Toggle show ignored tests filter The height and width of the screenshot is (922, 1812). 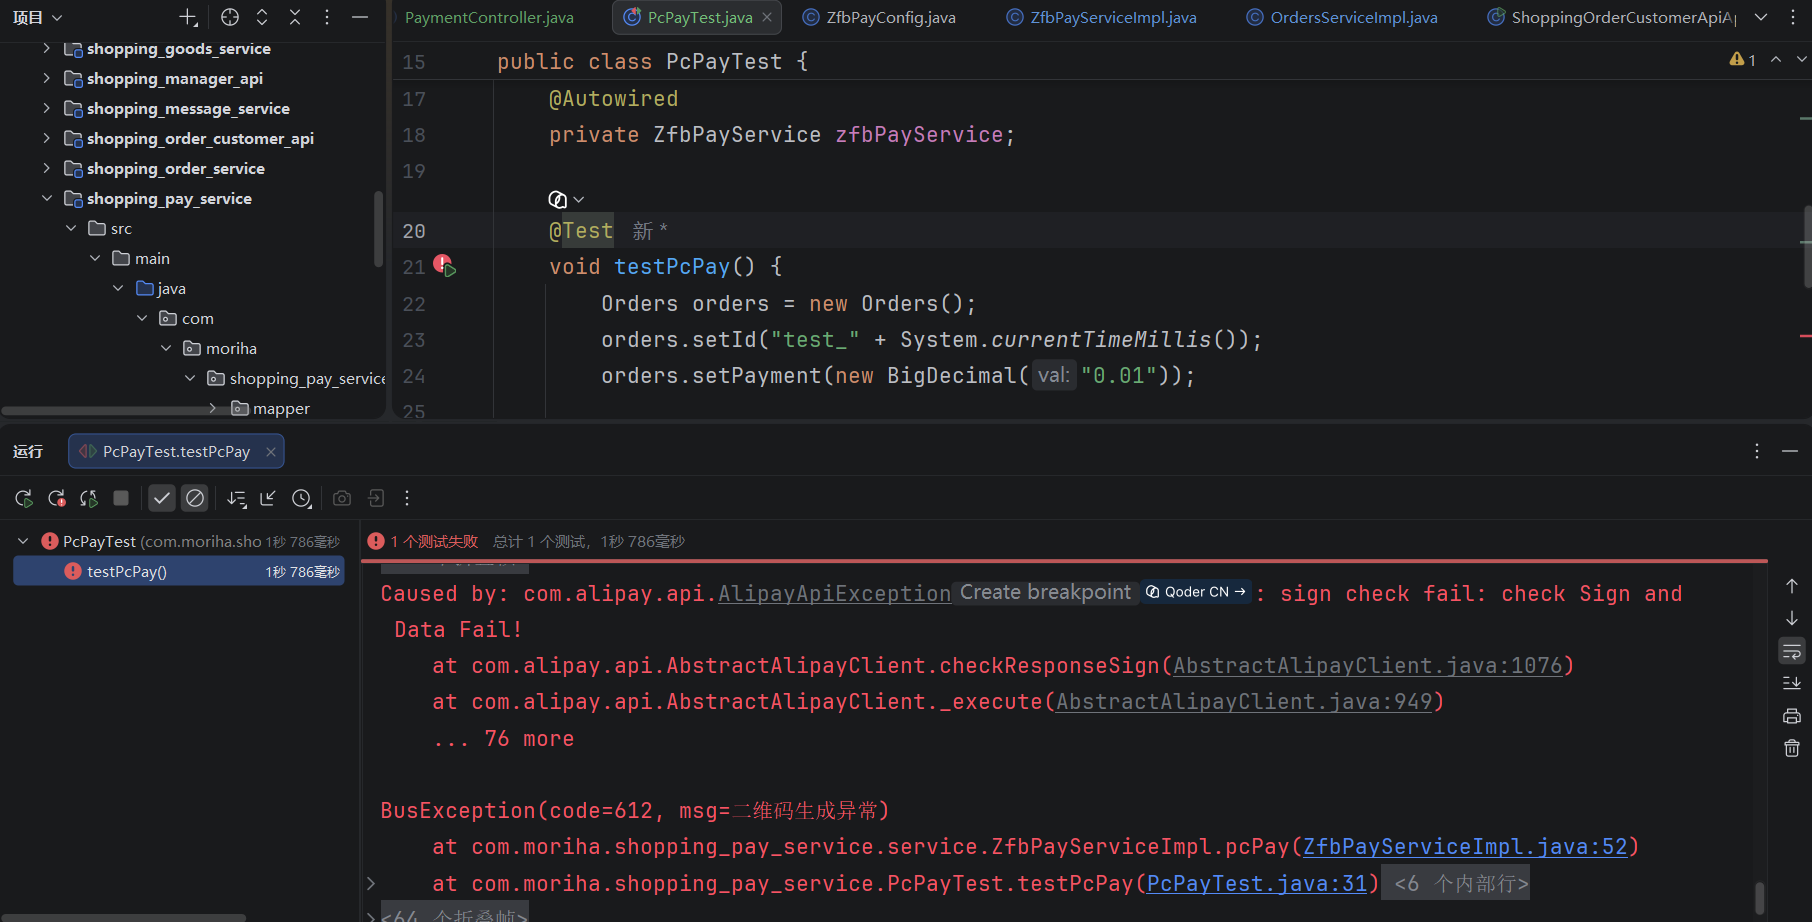point(195,498)
